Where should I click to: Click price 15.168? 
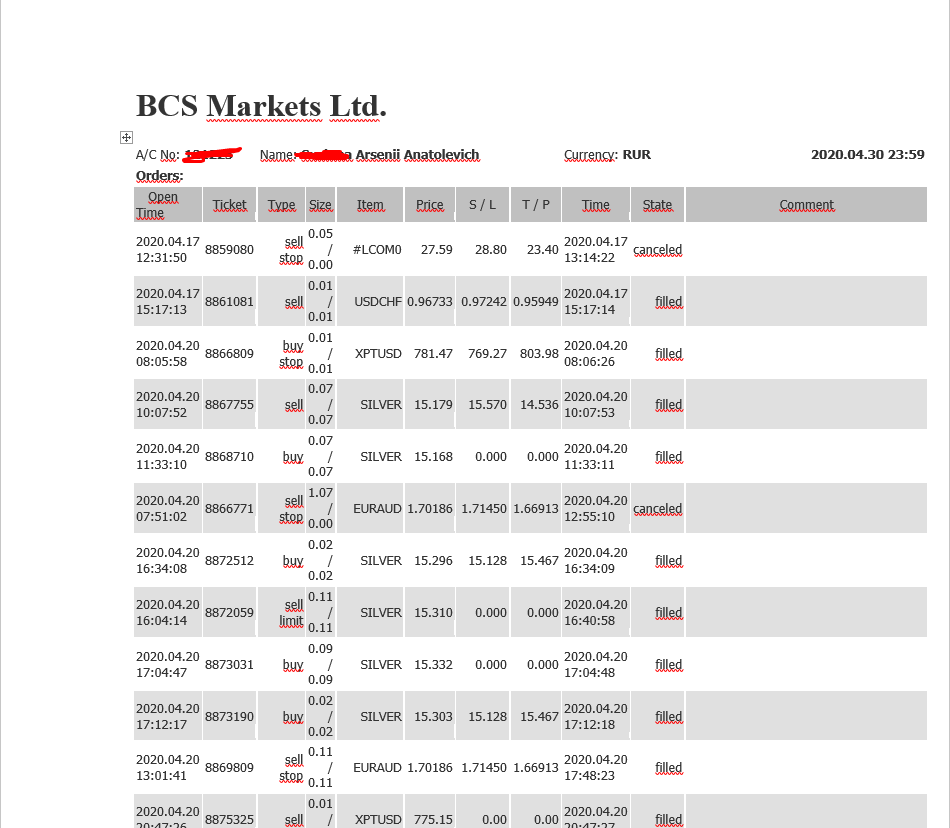click(x=433, y=457)
